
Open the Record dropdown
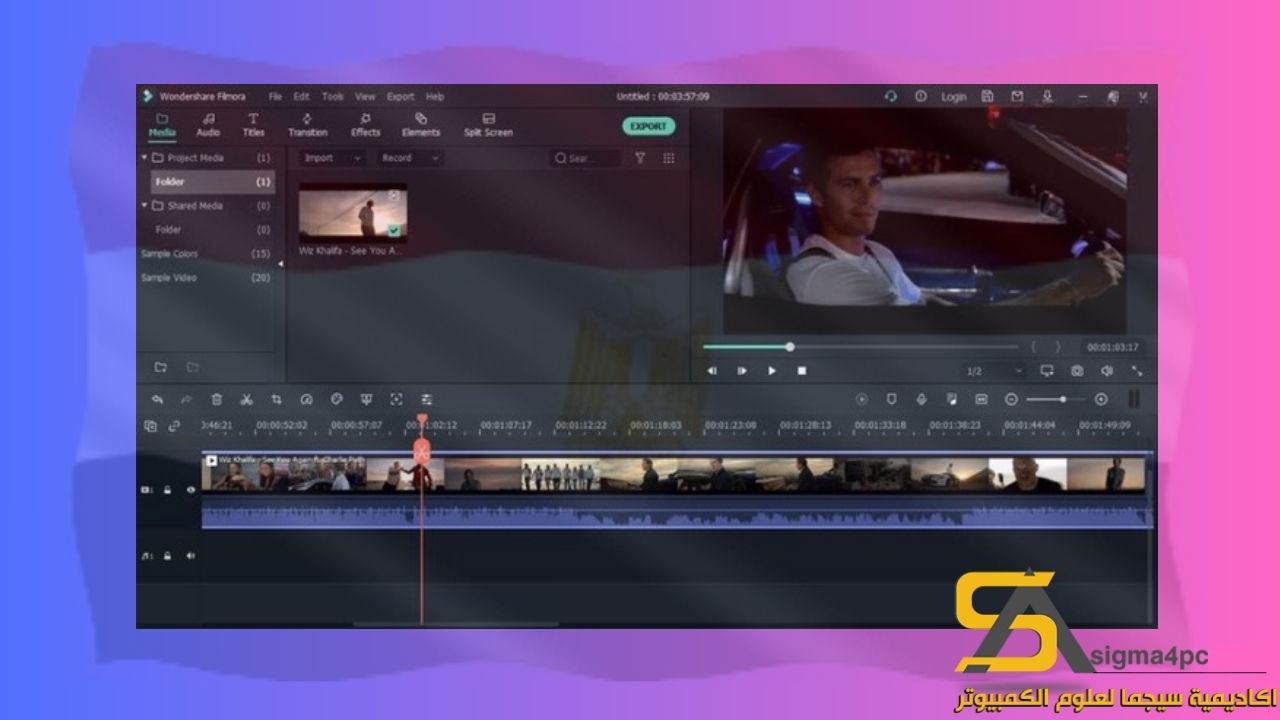409,158
